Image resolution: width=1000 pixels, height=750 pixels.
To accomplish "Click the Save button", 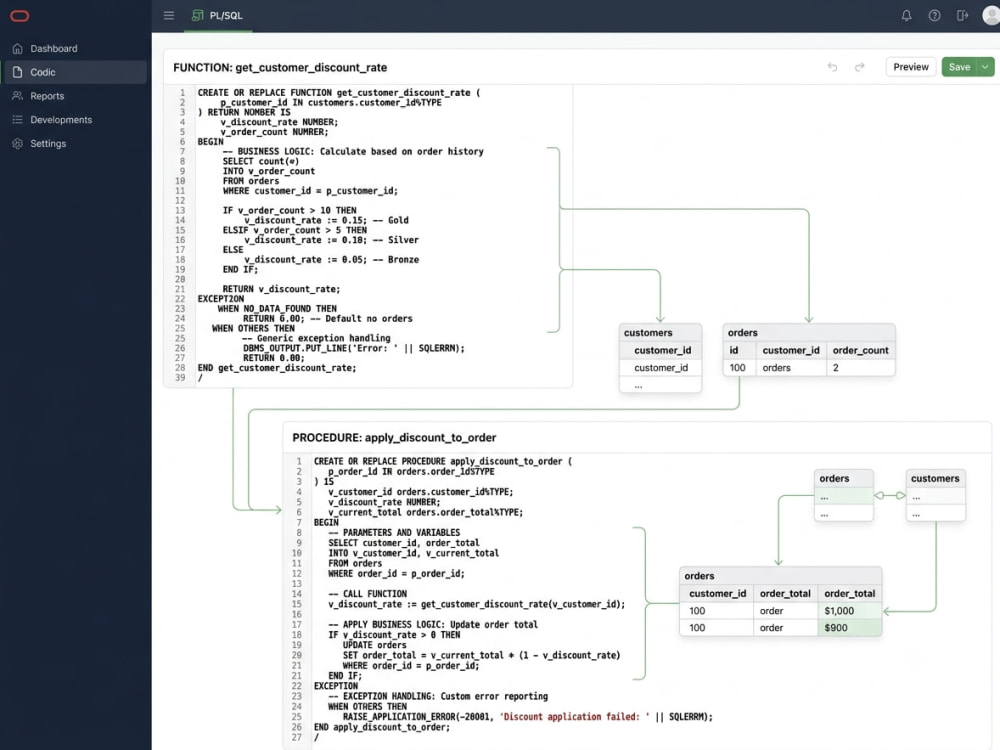I will click(959, 67).
